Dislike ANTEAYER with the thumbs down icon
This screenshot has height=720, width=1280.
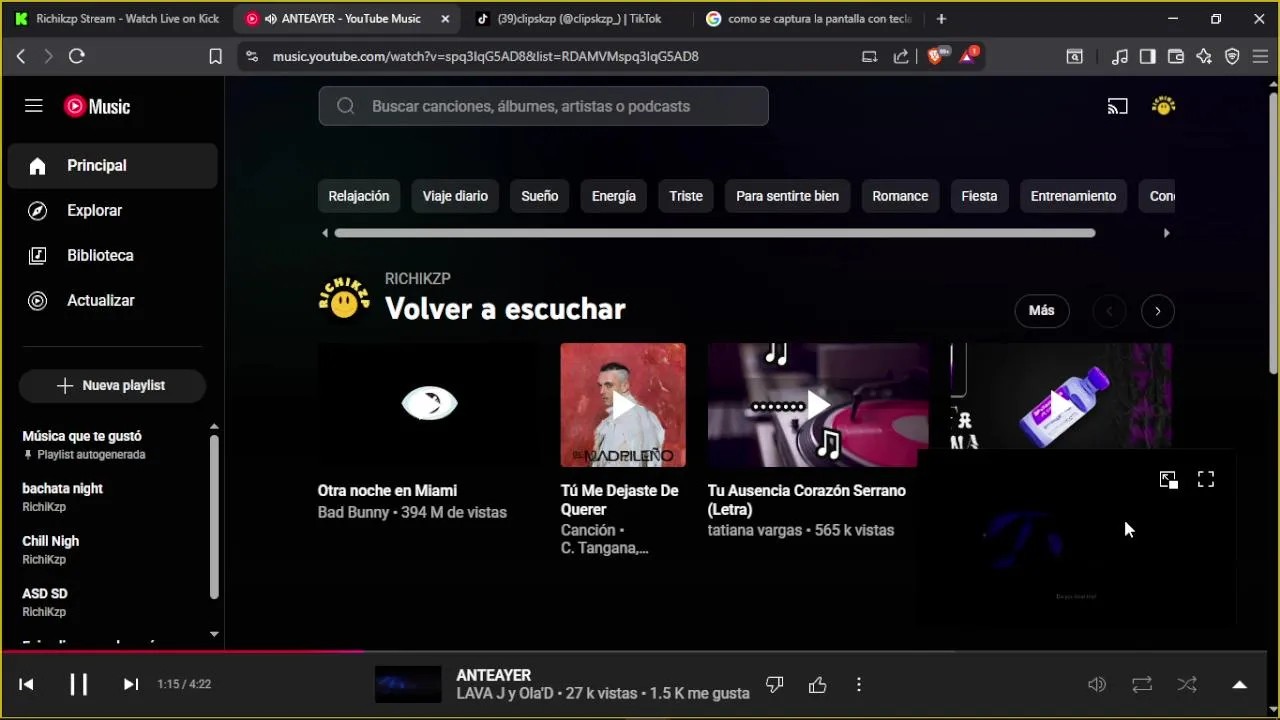point(774,684)
